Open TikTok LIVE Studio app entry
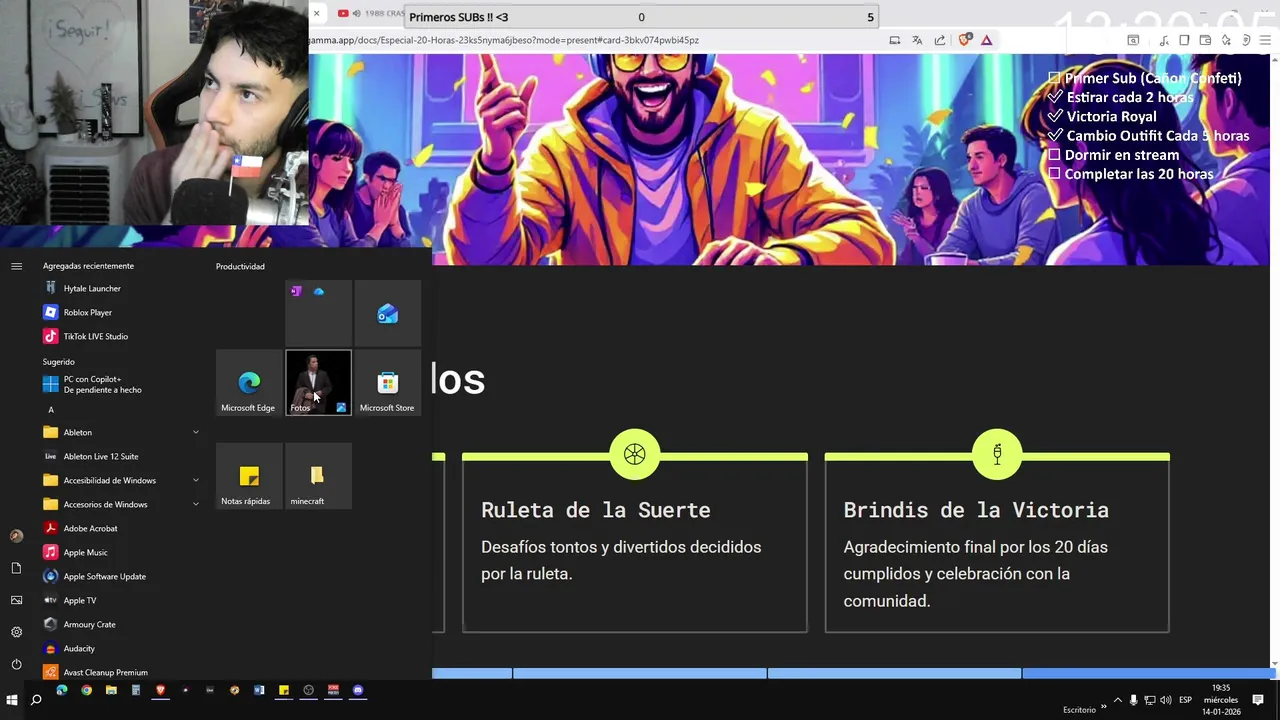1280x720 pixels. (x=120, y=336)
